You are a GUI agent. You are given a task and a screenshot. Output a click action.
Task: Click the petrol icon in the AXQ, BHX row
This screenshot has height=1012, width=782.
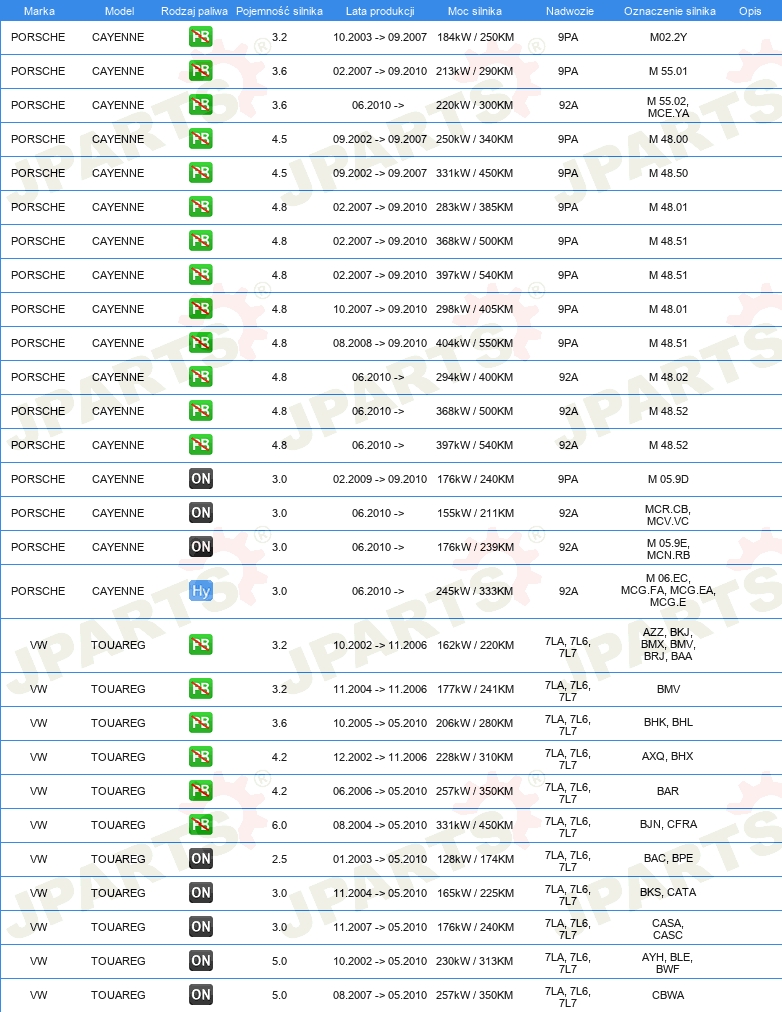point(201,756)
